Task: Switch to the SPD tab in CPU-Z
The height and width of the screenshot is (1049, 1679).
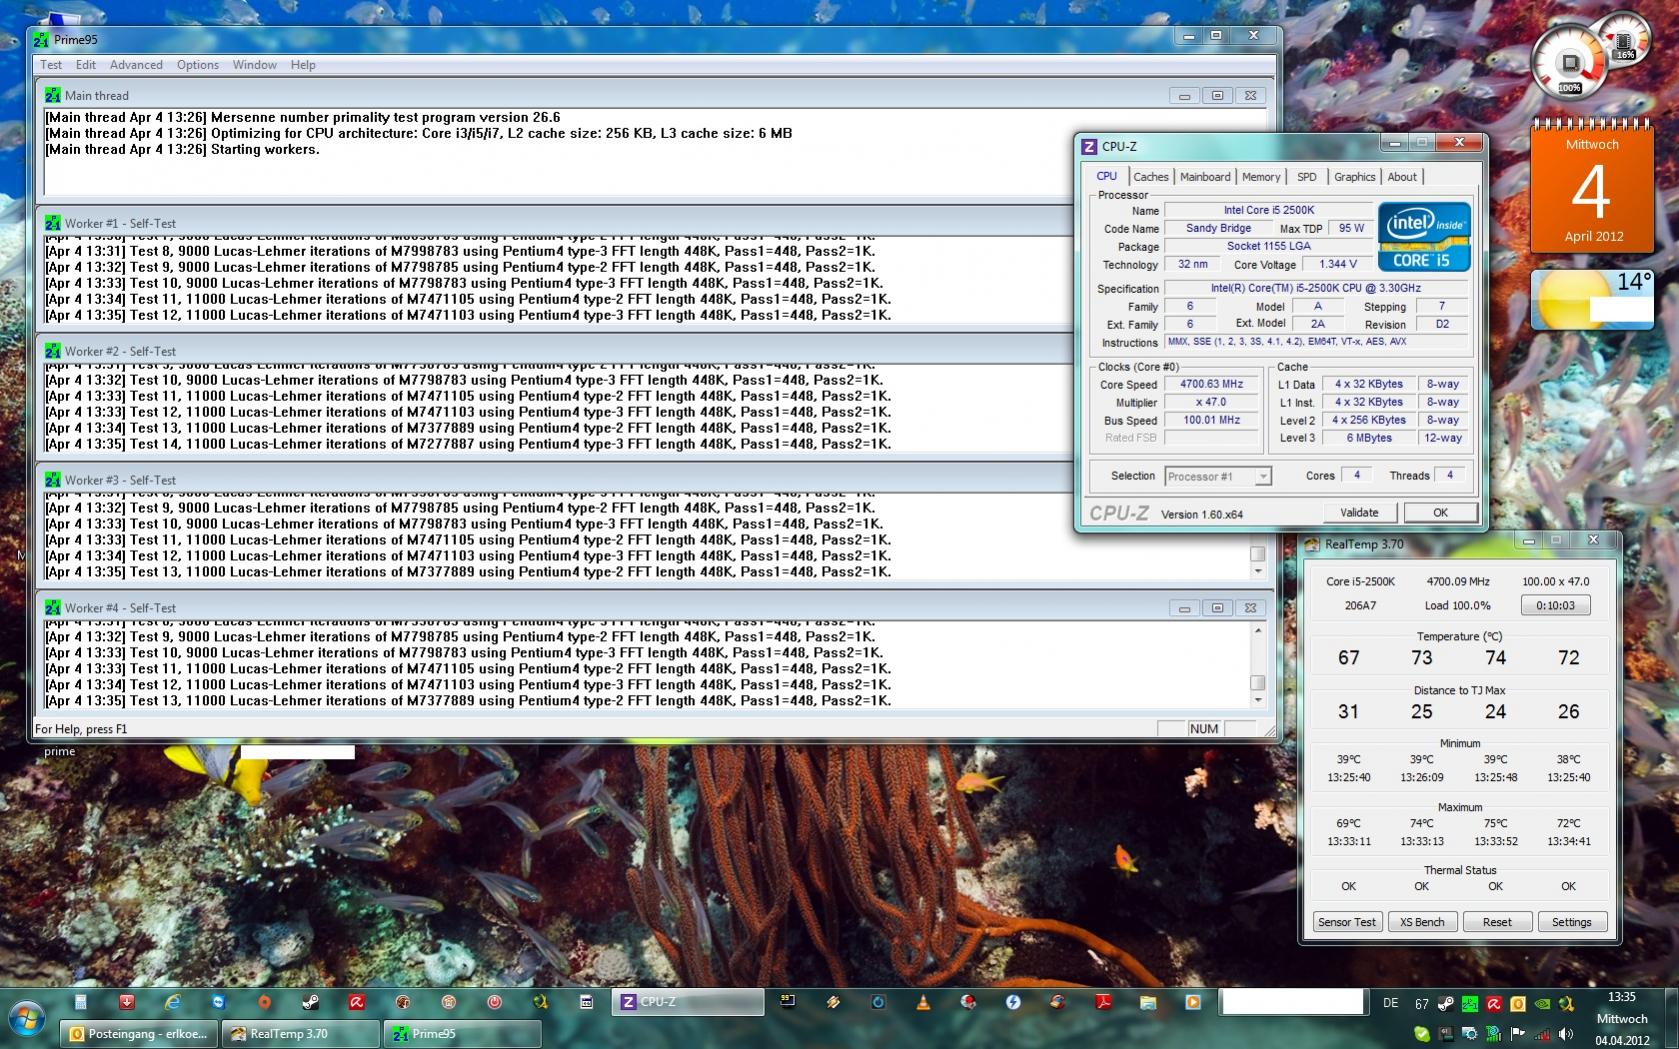Action: pyautogui.click(x=1307, y=177)
